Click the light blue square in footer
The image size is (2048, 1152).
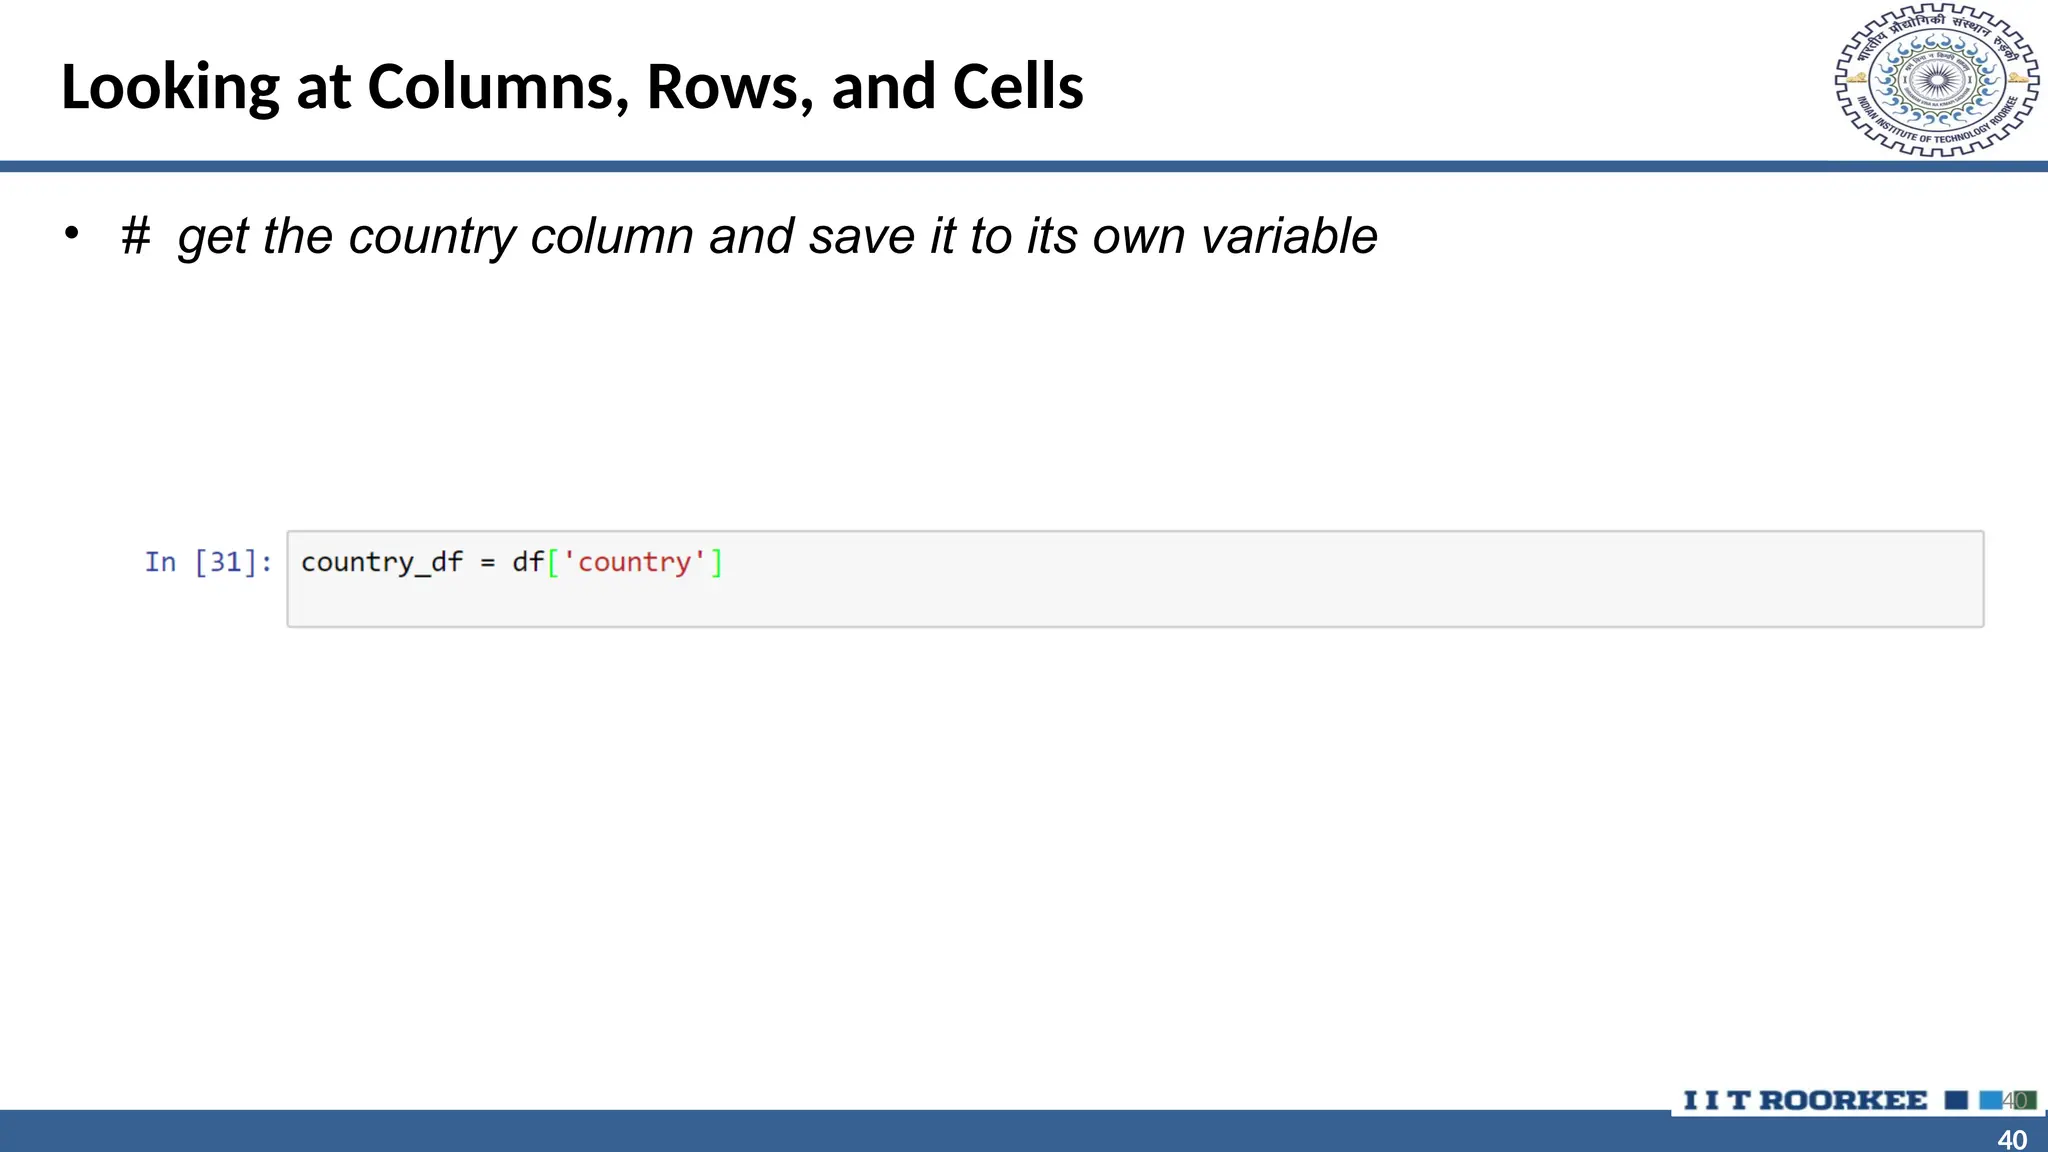[1990, 1100]
